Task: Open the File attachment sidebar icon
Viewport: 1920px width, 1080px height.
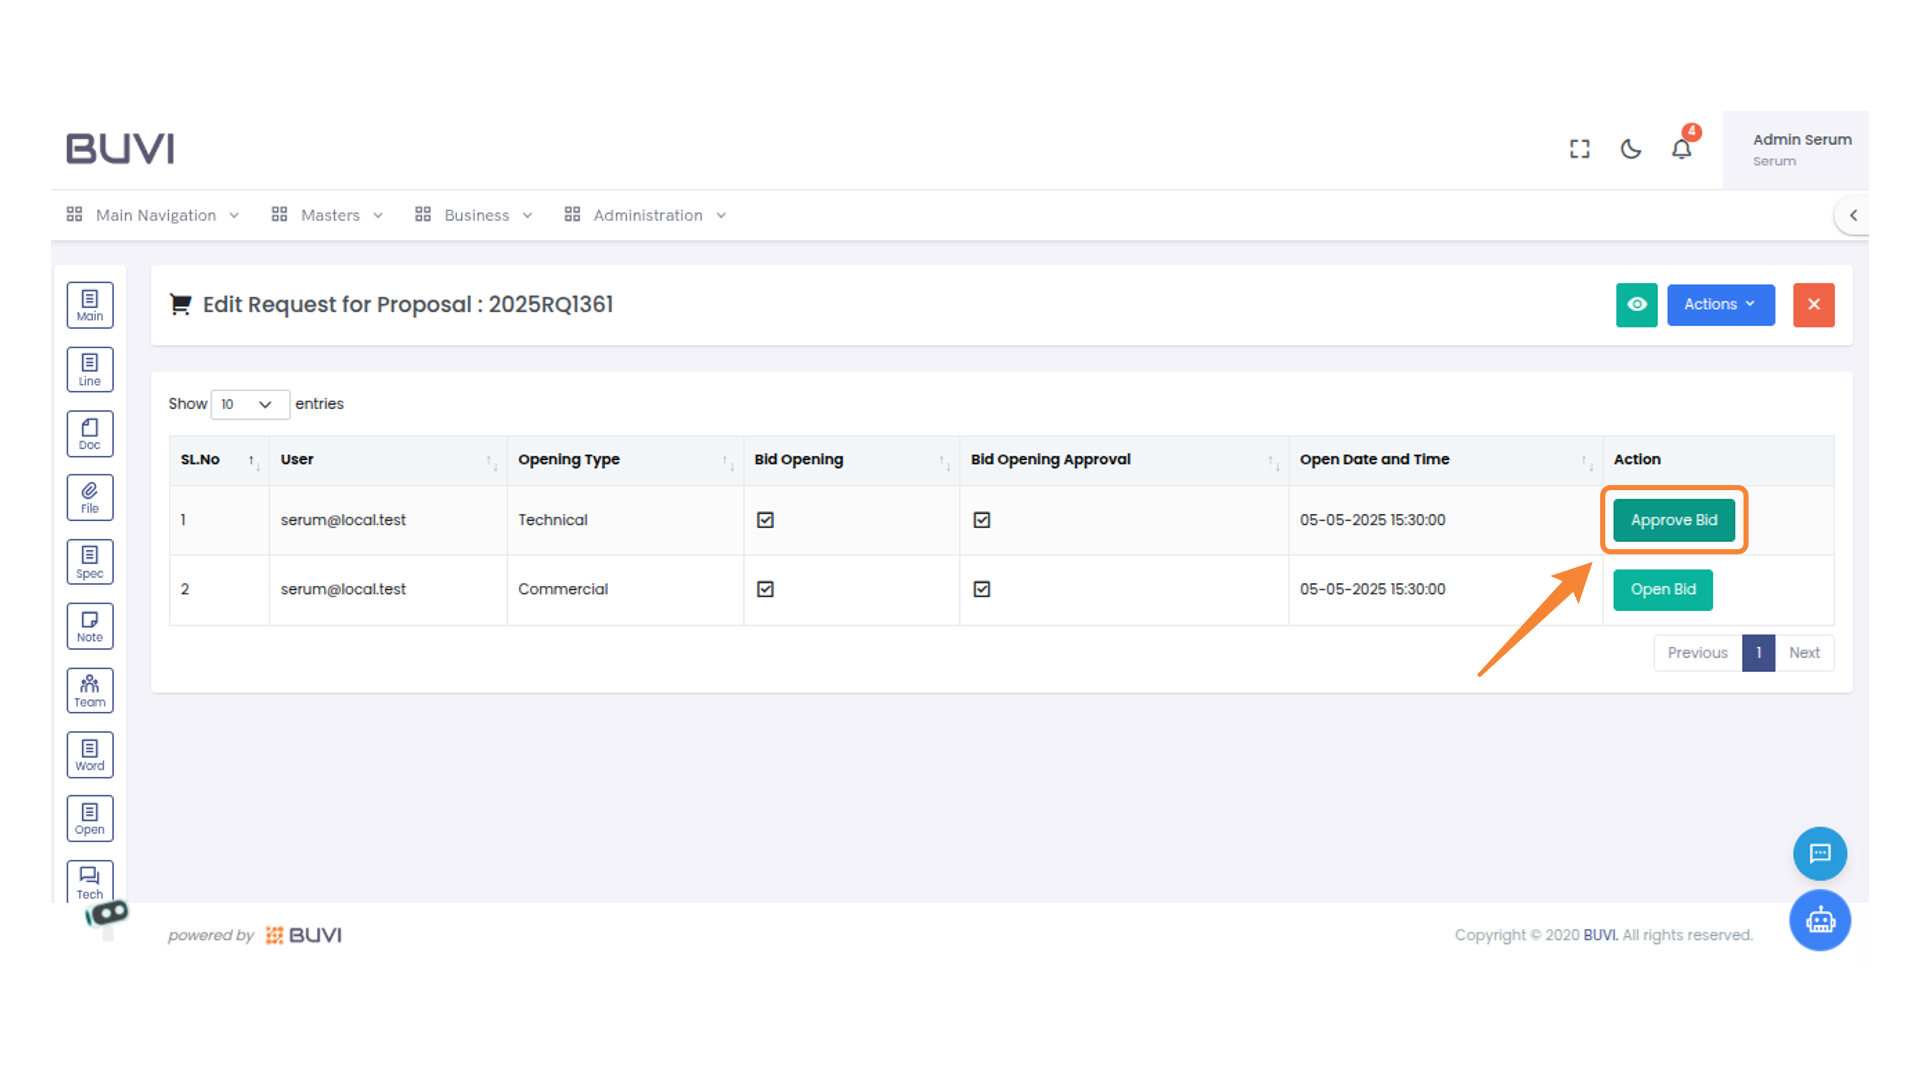Action: 90,497
